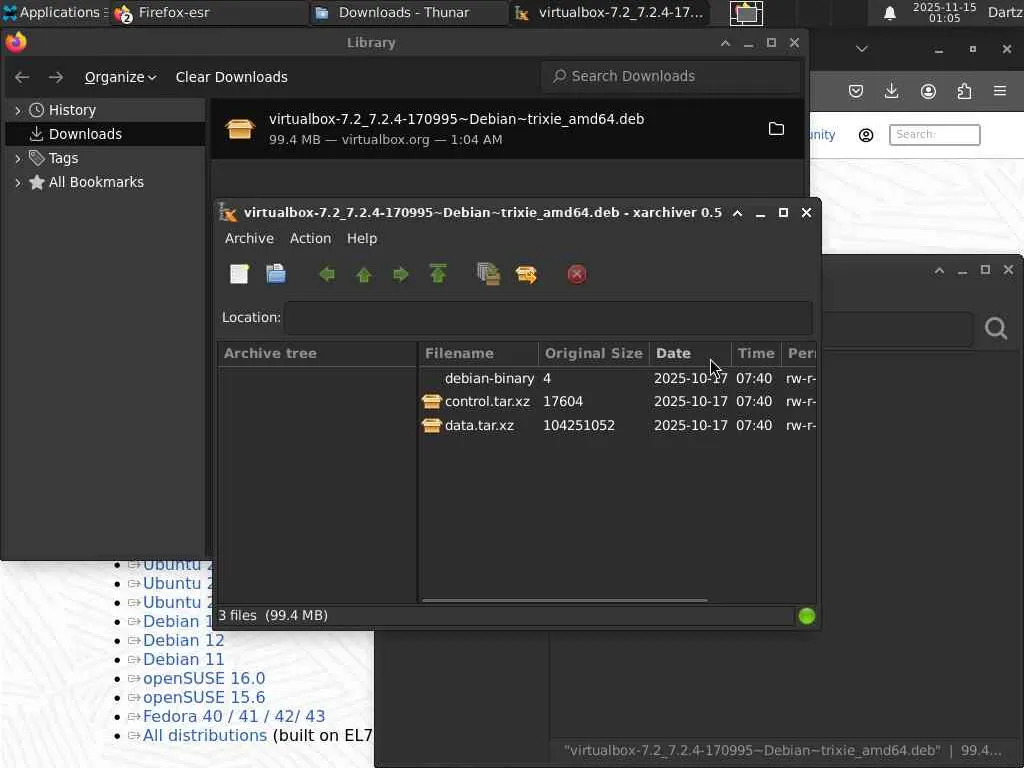Click the green status indicator in xarchiver
Image resolution: width=1024 pixels, height=768 pixels.
click(x=807, y=616)
